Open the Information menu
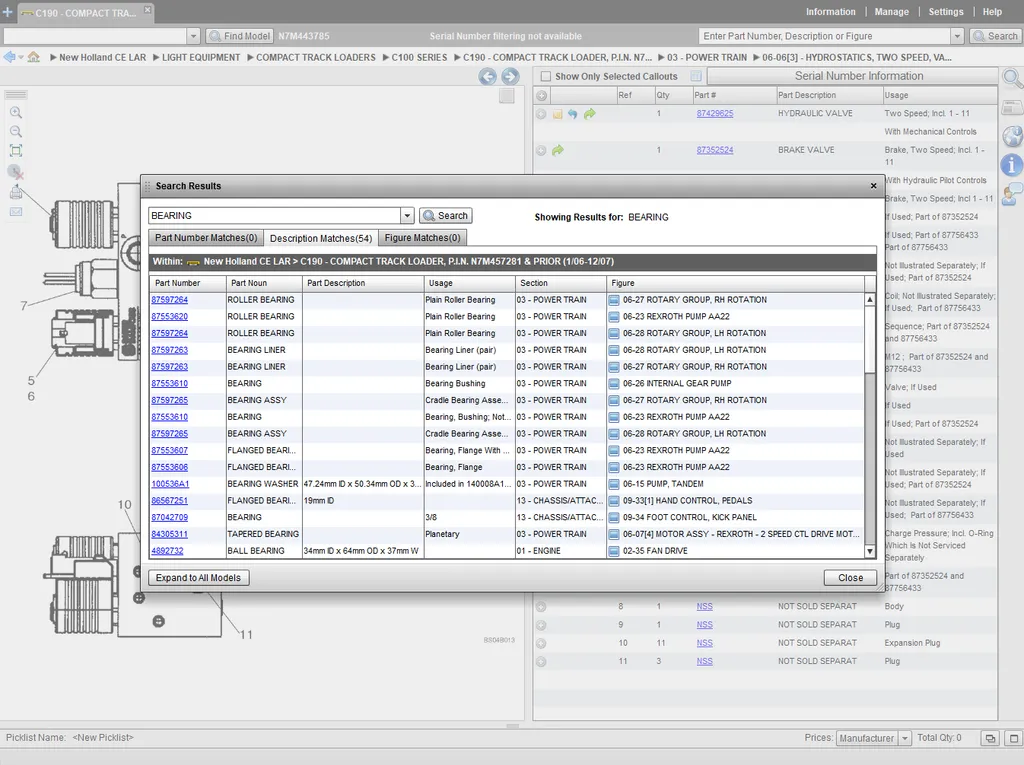1024x765 pixels. (830, 12)
